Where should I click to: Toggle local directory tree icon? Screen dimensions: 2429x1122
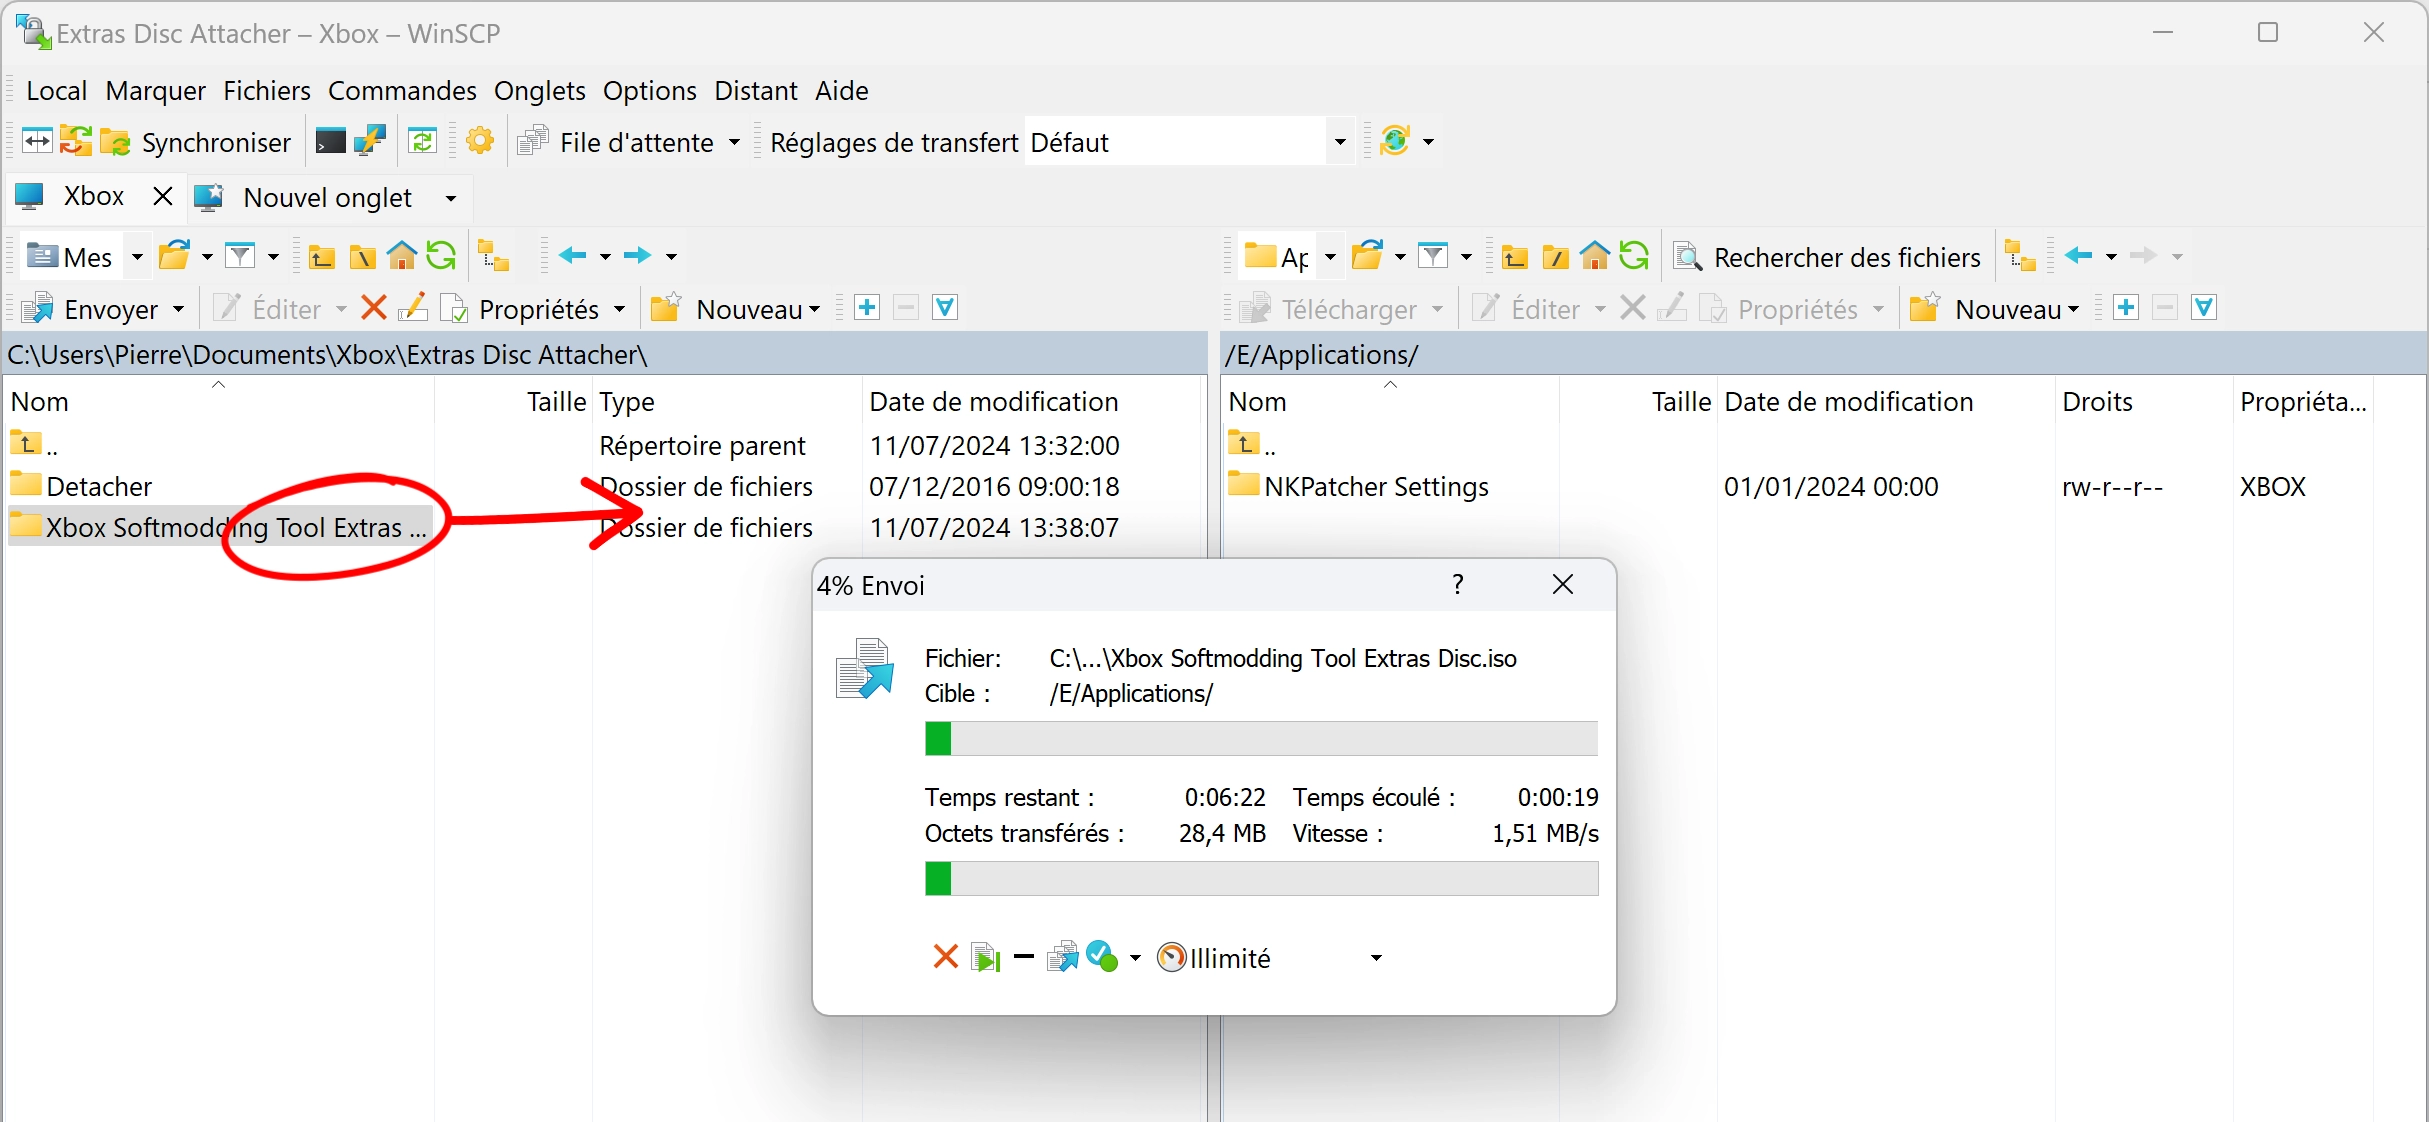pyautogui.click(x=493, y=256)
